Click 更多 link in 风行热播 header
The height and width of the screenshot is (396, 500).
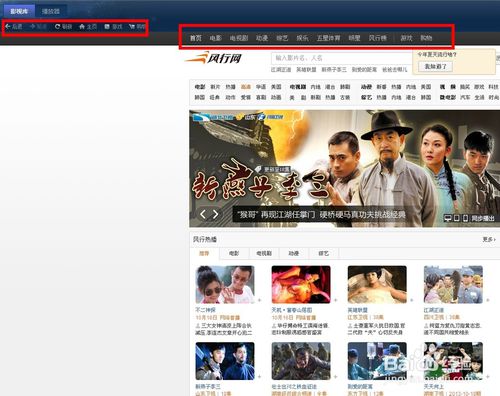click(x=489, y=239)
